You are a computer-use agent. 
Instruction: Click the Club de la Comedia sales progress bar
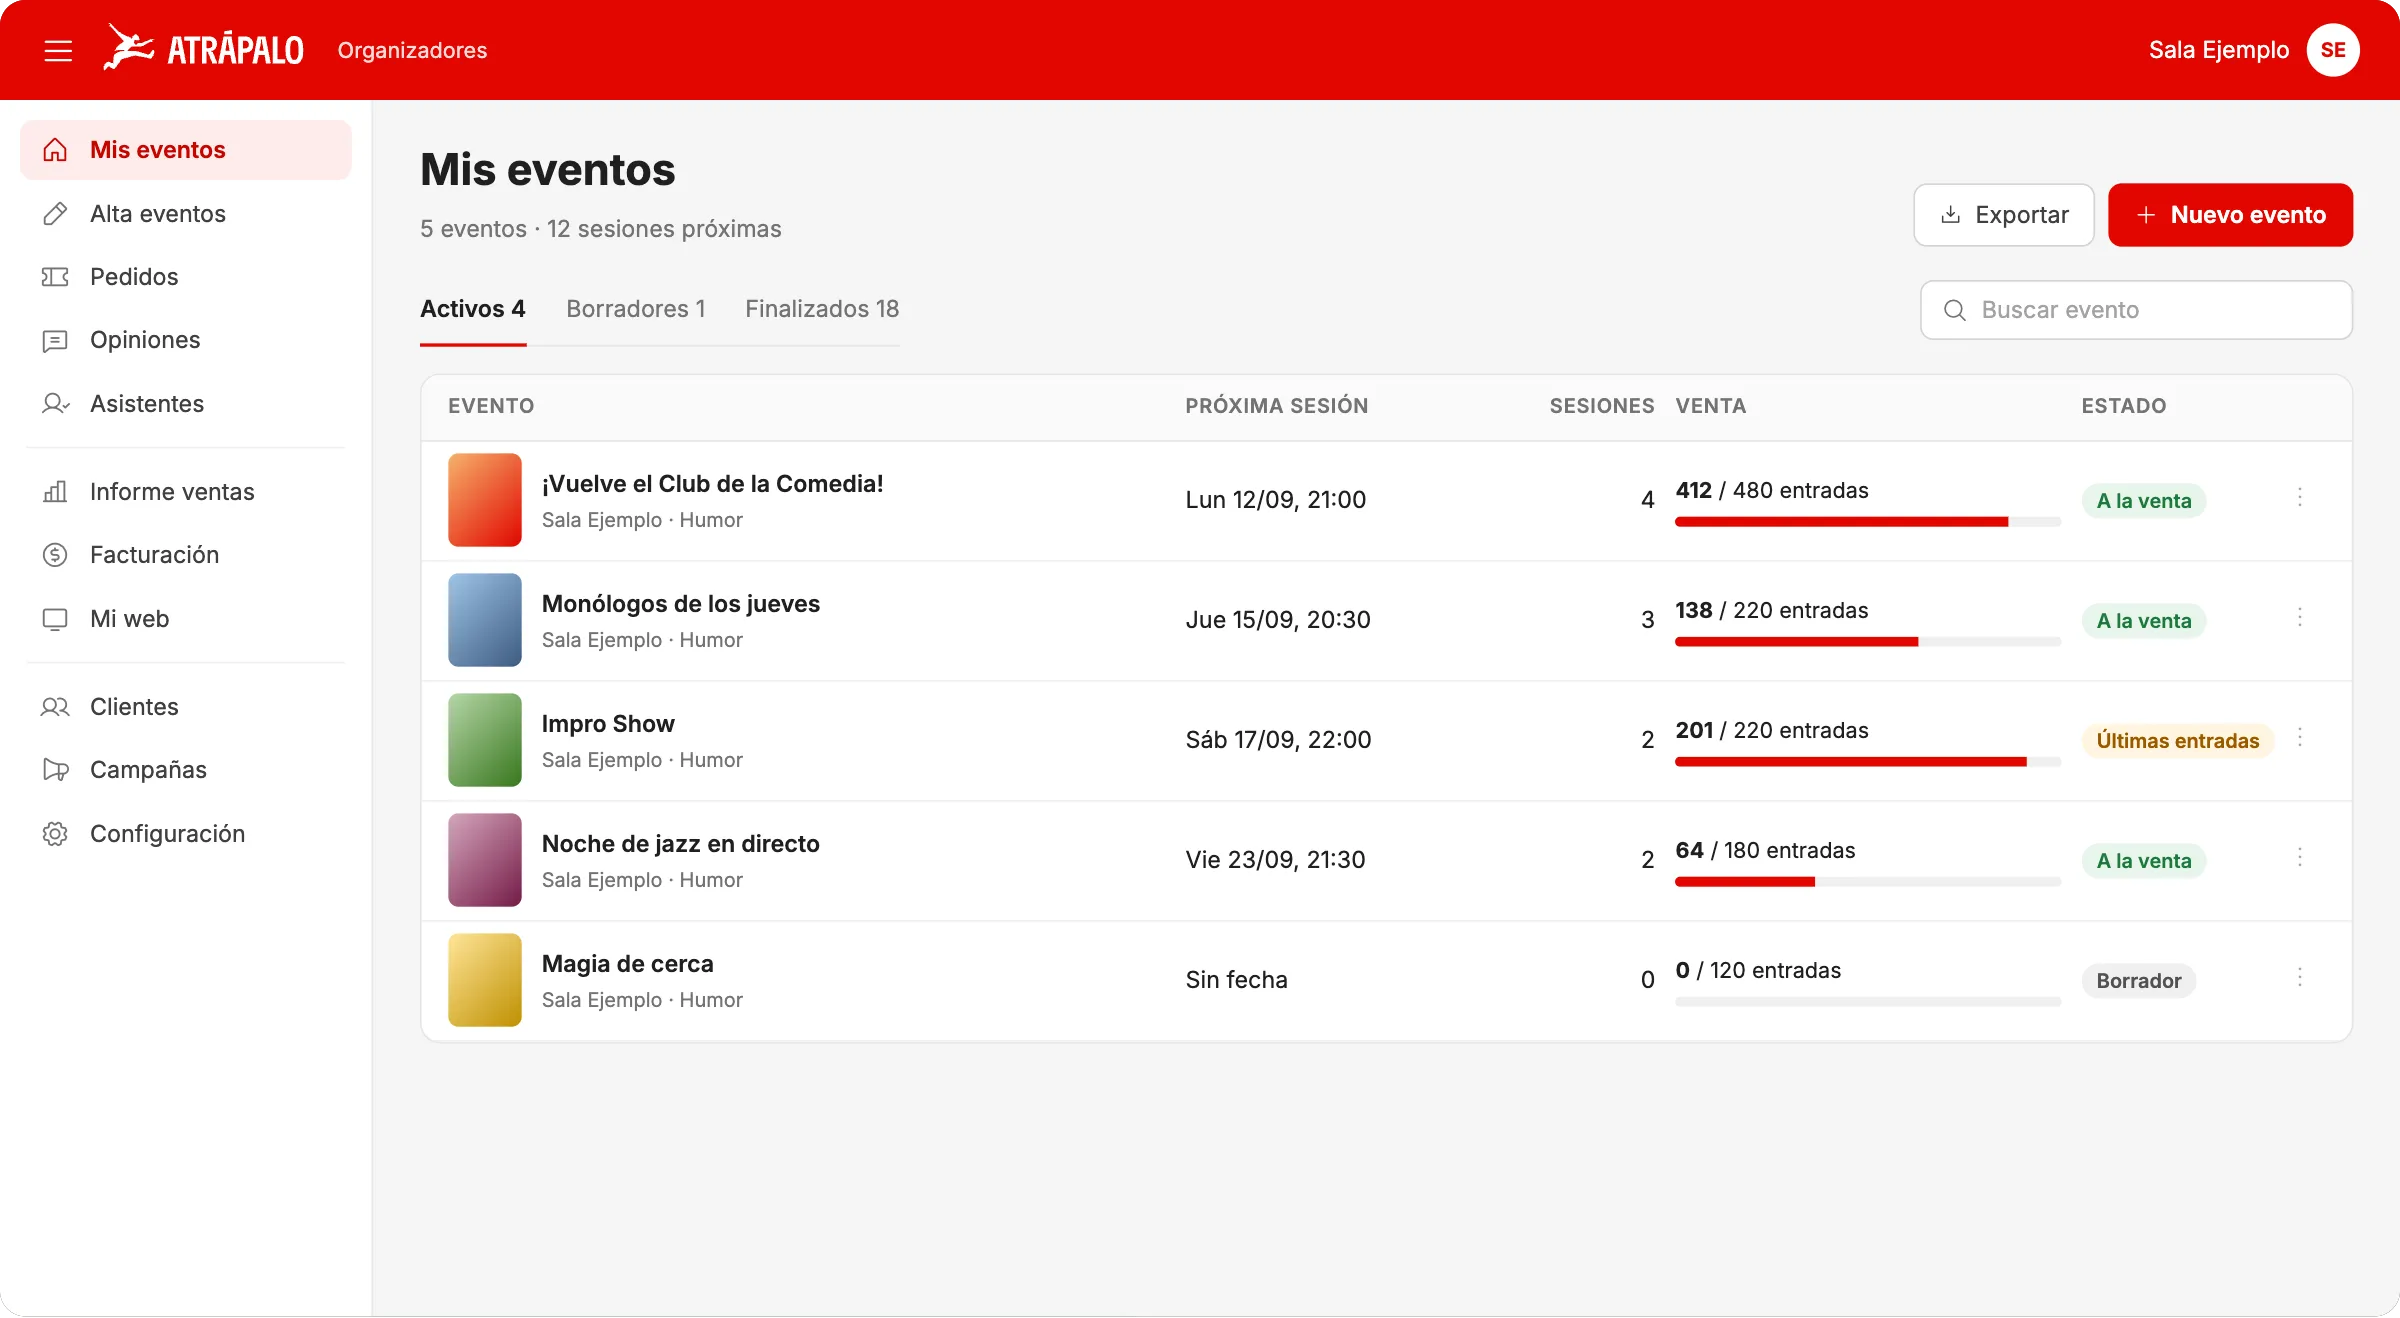[1868, 522]
